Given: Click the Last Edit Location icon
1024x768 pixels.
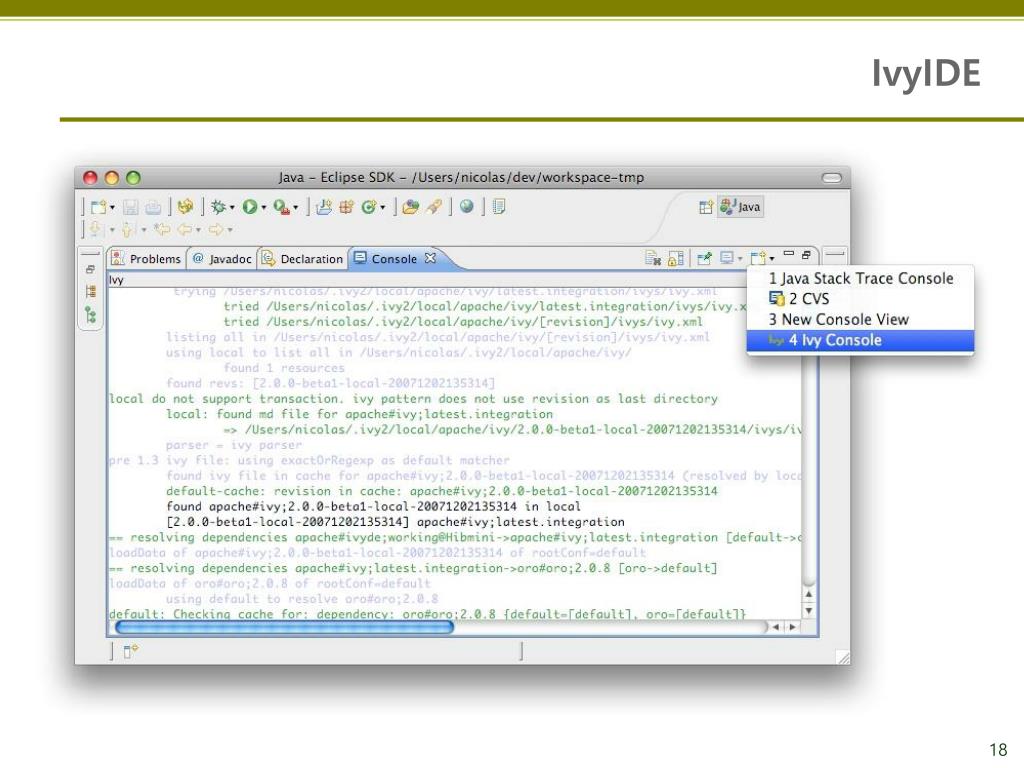Looking at the screenshot, I should (161, 229).
